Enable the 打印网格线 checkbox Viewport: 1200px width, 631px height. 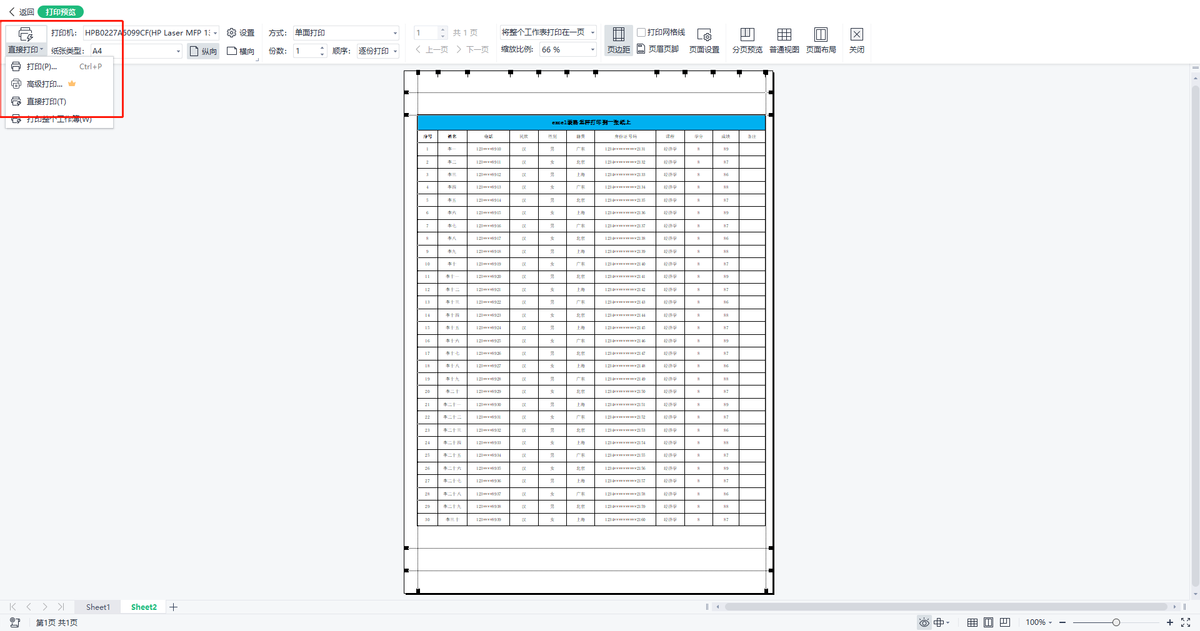(641, 32)
